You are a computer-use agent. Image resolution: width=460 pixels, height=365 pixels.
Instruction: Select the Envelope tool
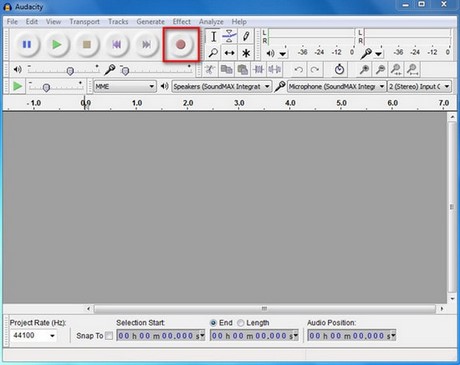(229, 36)
